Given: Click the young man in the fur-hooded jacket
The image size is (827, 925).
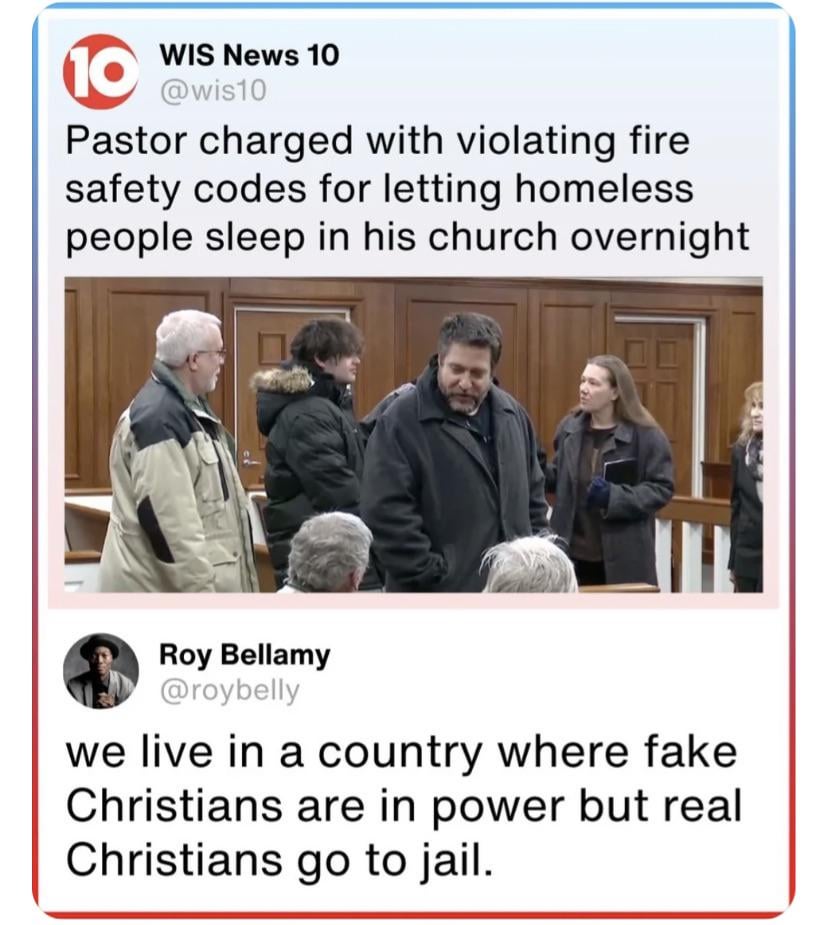Looking at the screenshot, I should [311, 437].
